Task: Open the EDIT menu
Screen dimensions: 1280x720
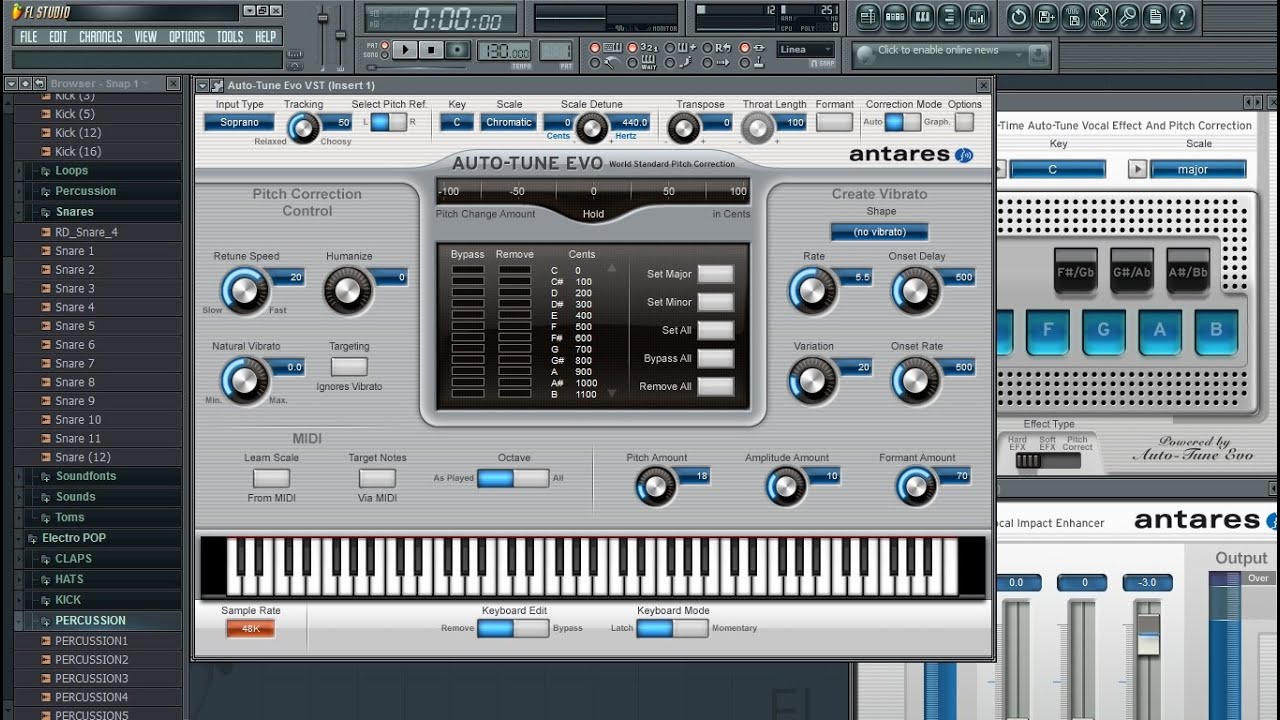Action: pos(58,37)
